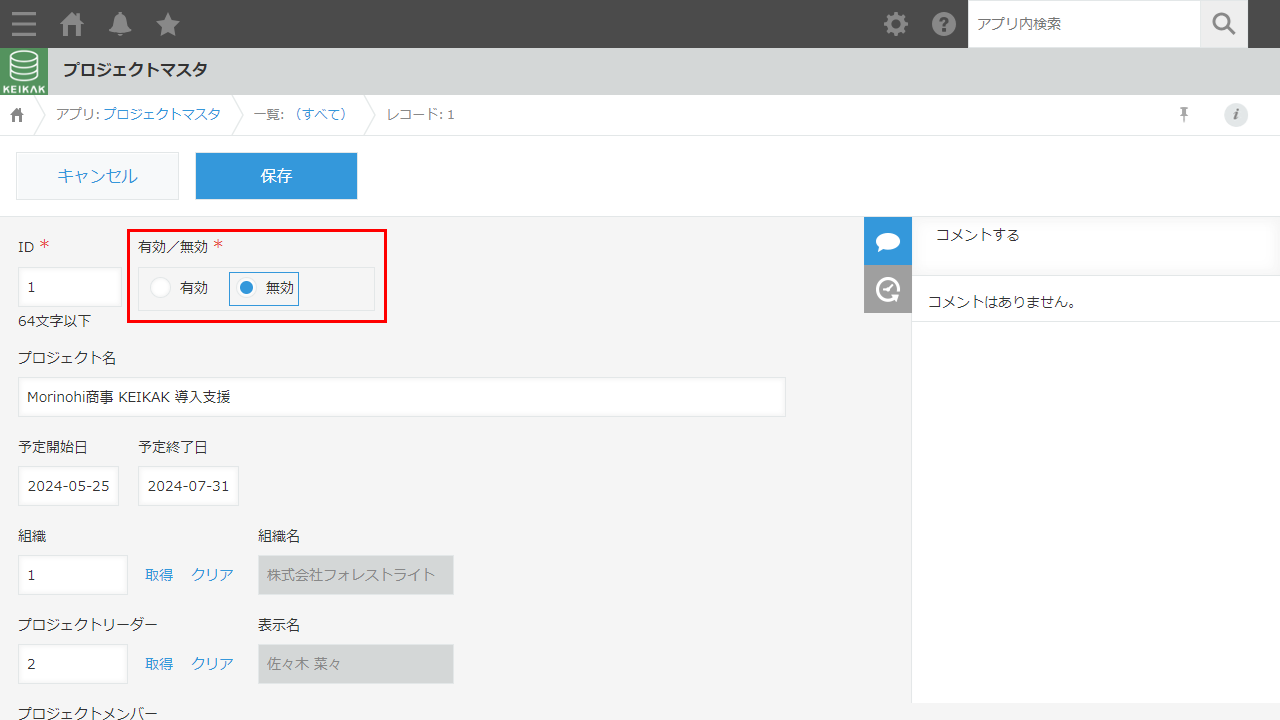The image size is (1280, 720).
Task: Click the コメントはありません。 message
Action: tap(1002, 301)
